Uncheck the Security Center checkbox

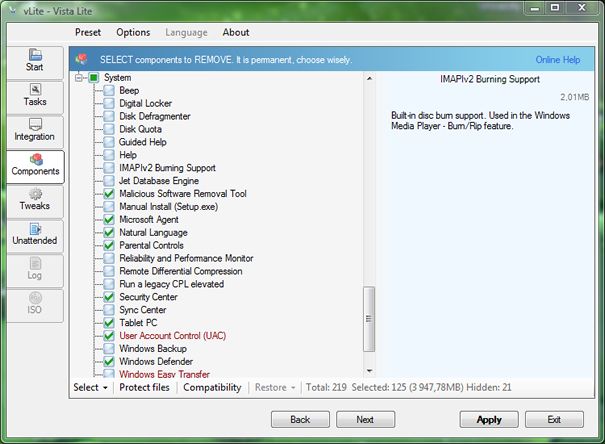point(109,297)
